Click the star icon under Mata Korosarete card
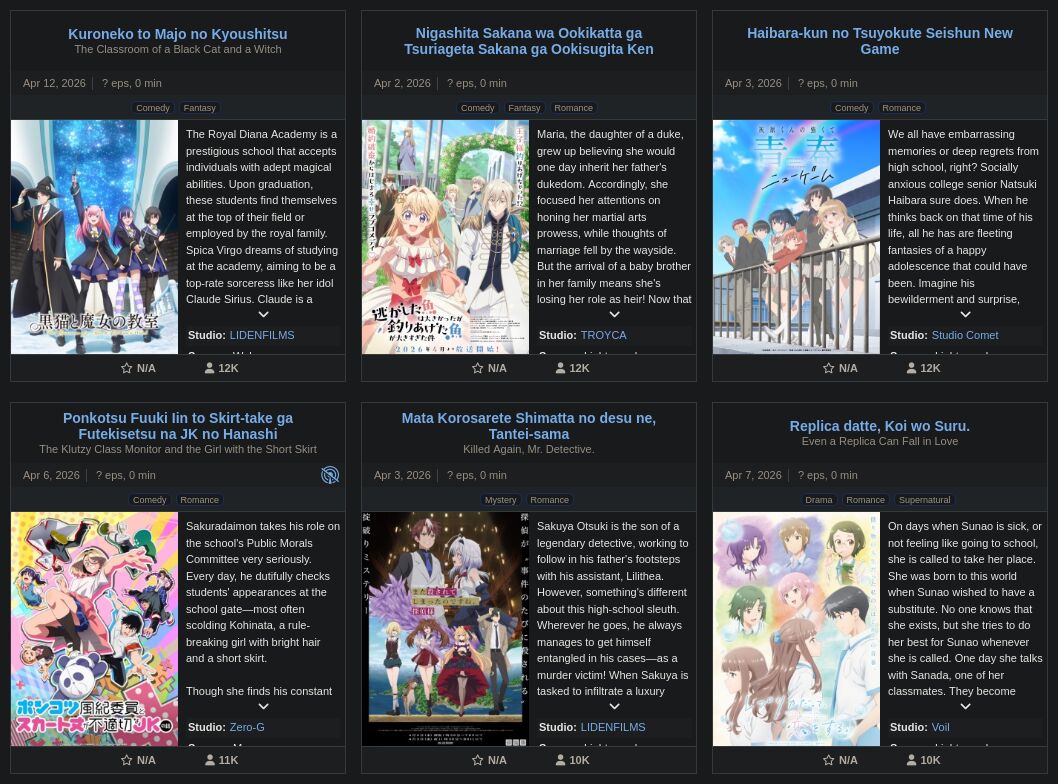The height and width of the screenshot is (784, 1058). [x=478, y=760]
